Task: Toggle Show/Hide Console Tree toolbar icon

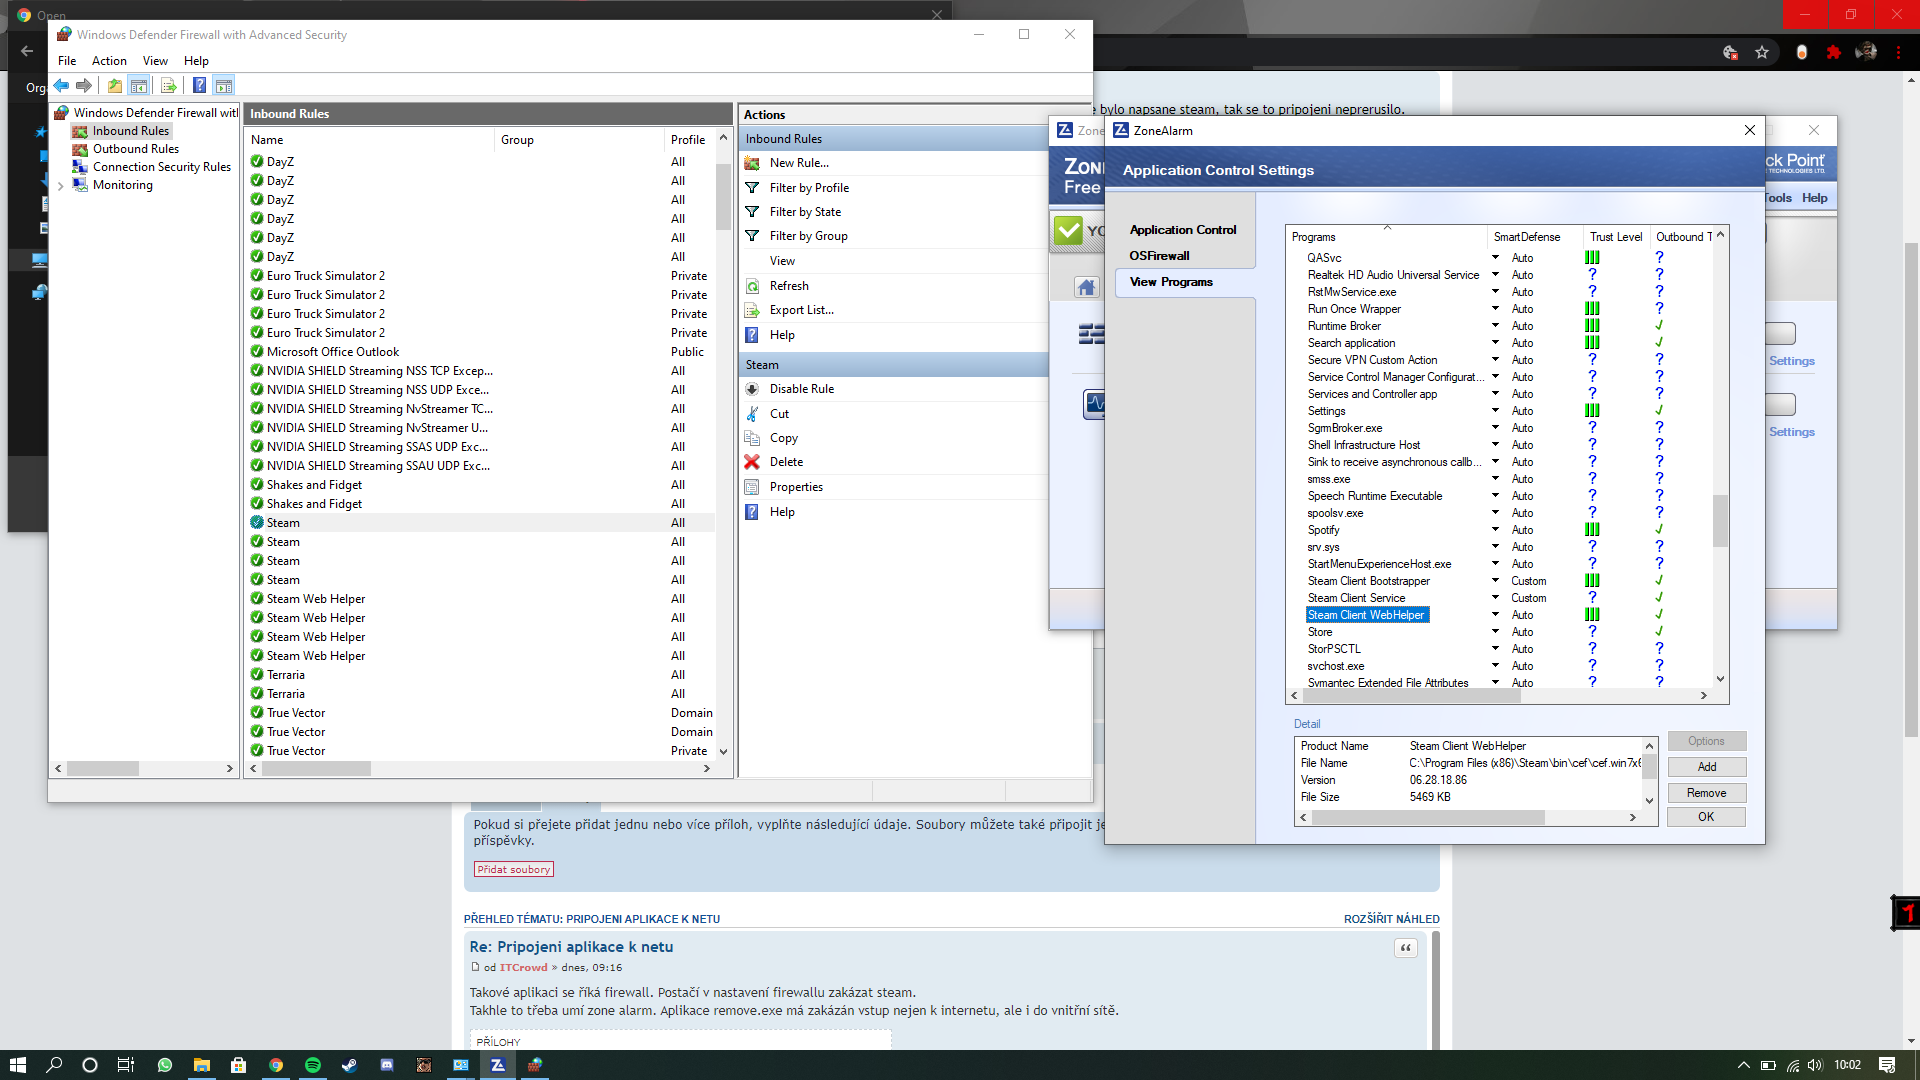Action: (x=139, y=86)
